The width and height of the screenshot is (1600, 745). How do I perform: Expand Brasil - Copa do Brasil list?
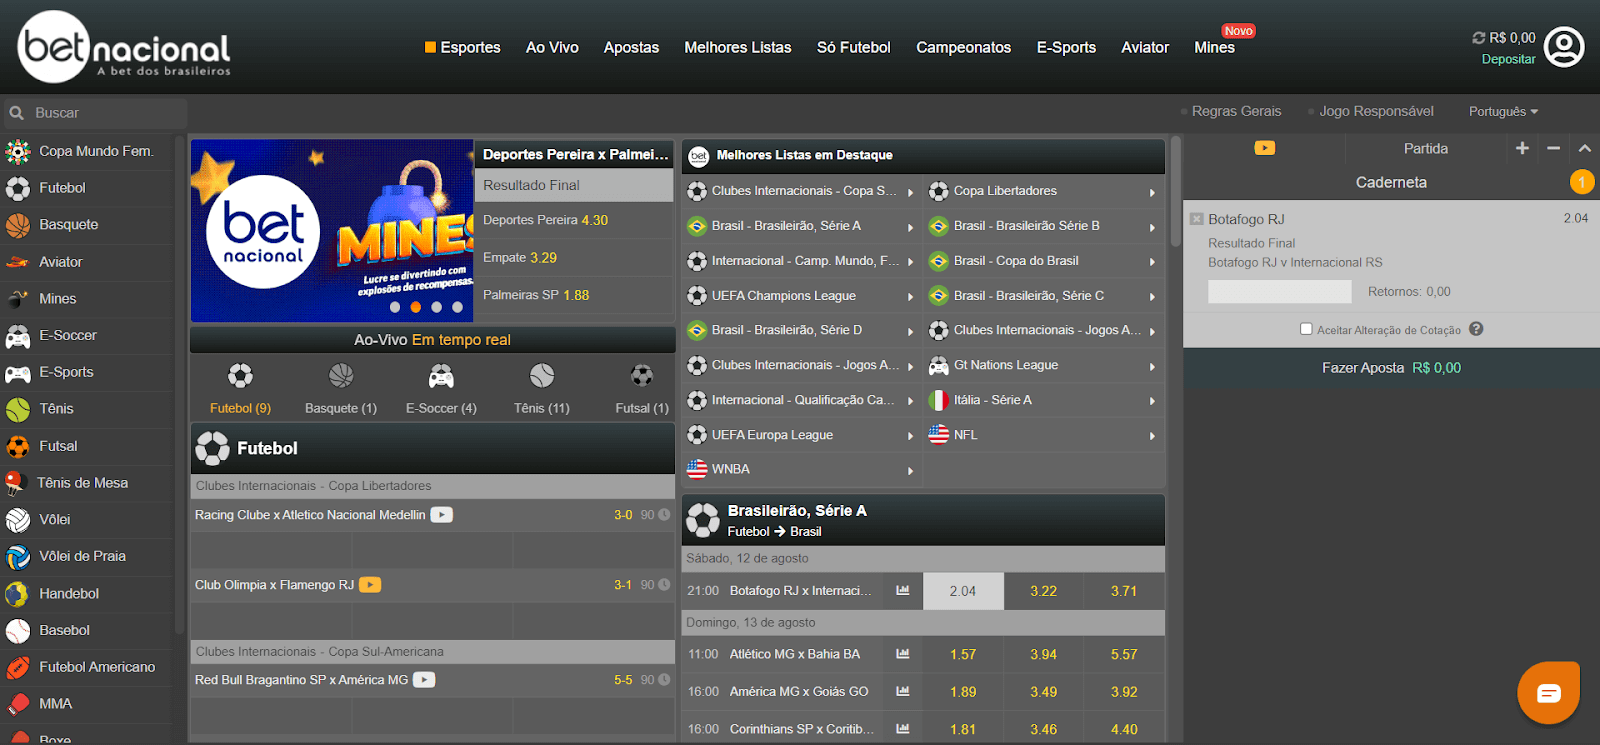pyautogui.click(x=1044, y=261)
